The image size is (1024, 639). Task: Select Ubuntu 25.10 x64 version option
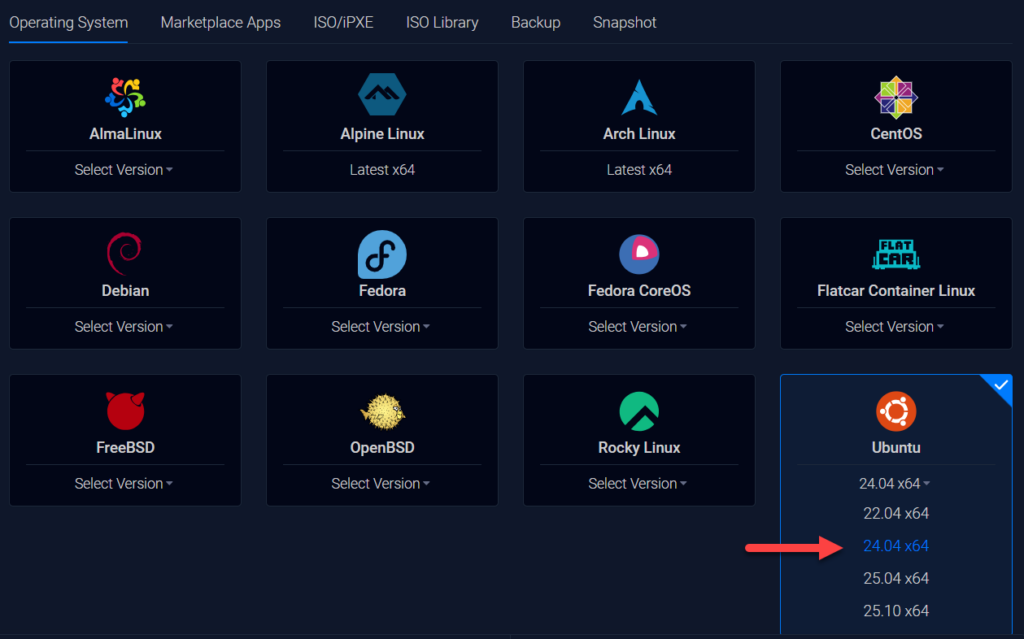[895, 611]
